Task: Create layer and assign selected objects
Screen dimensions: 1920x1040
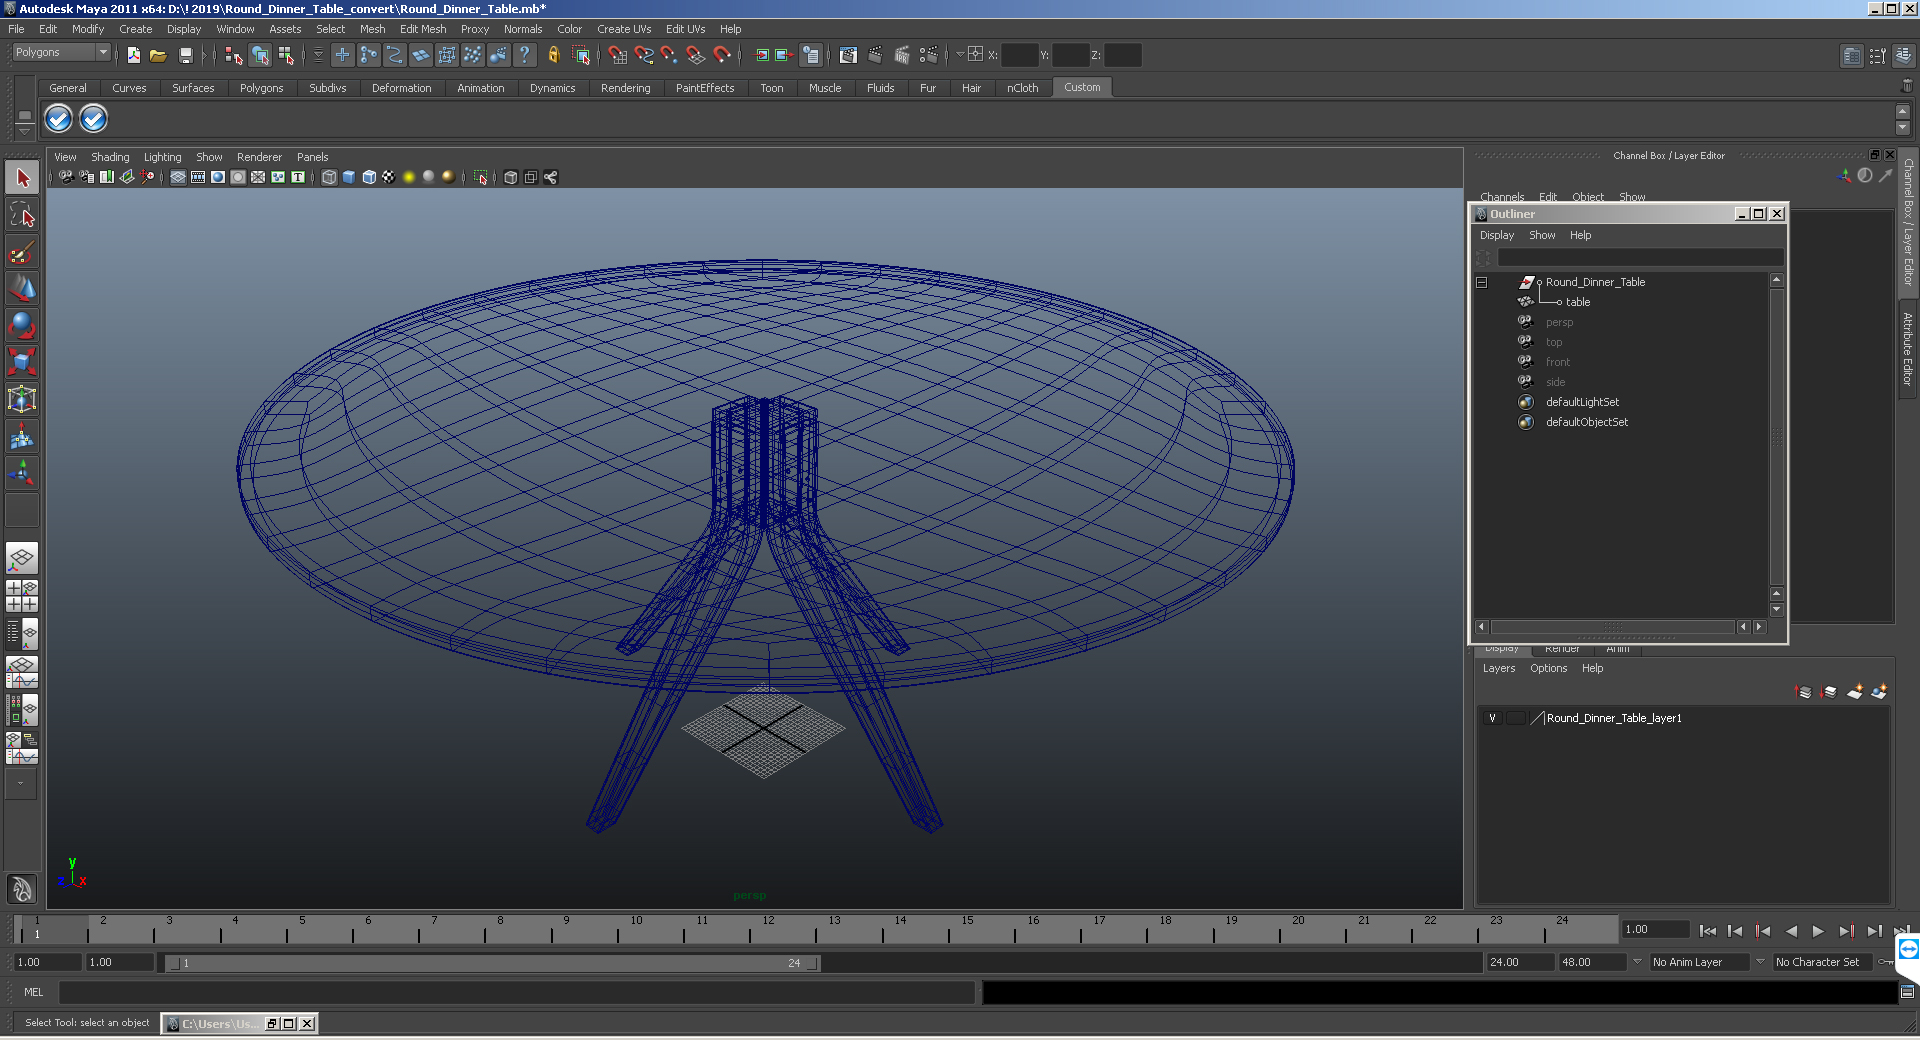Action: [1879, 692]
